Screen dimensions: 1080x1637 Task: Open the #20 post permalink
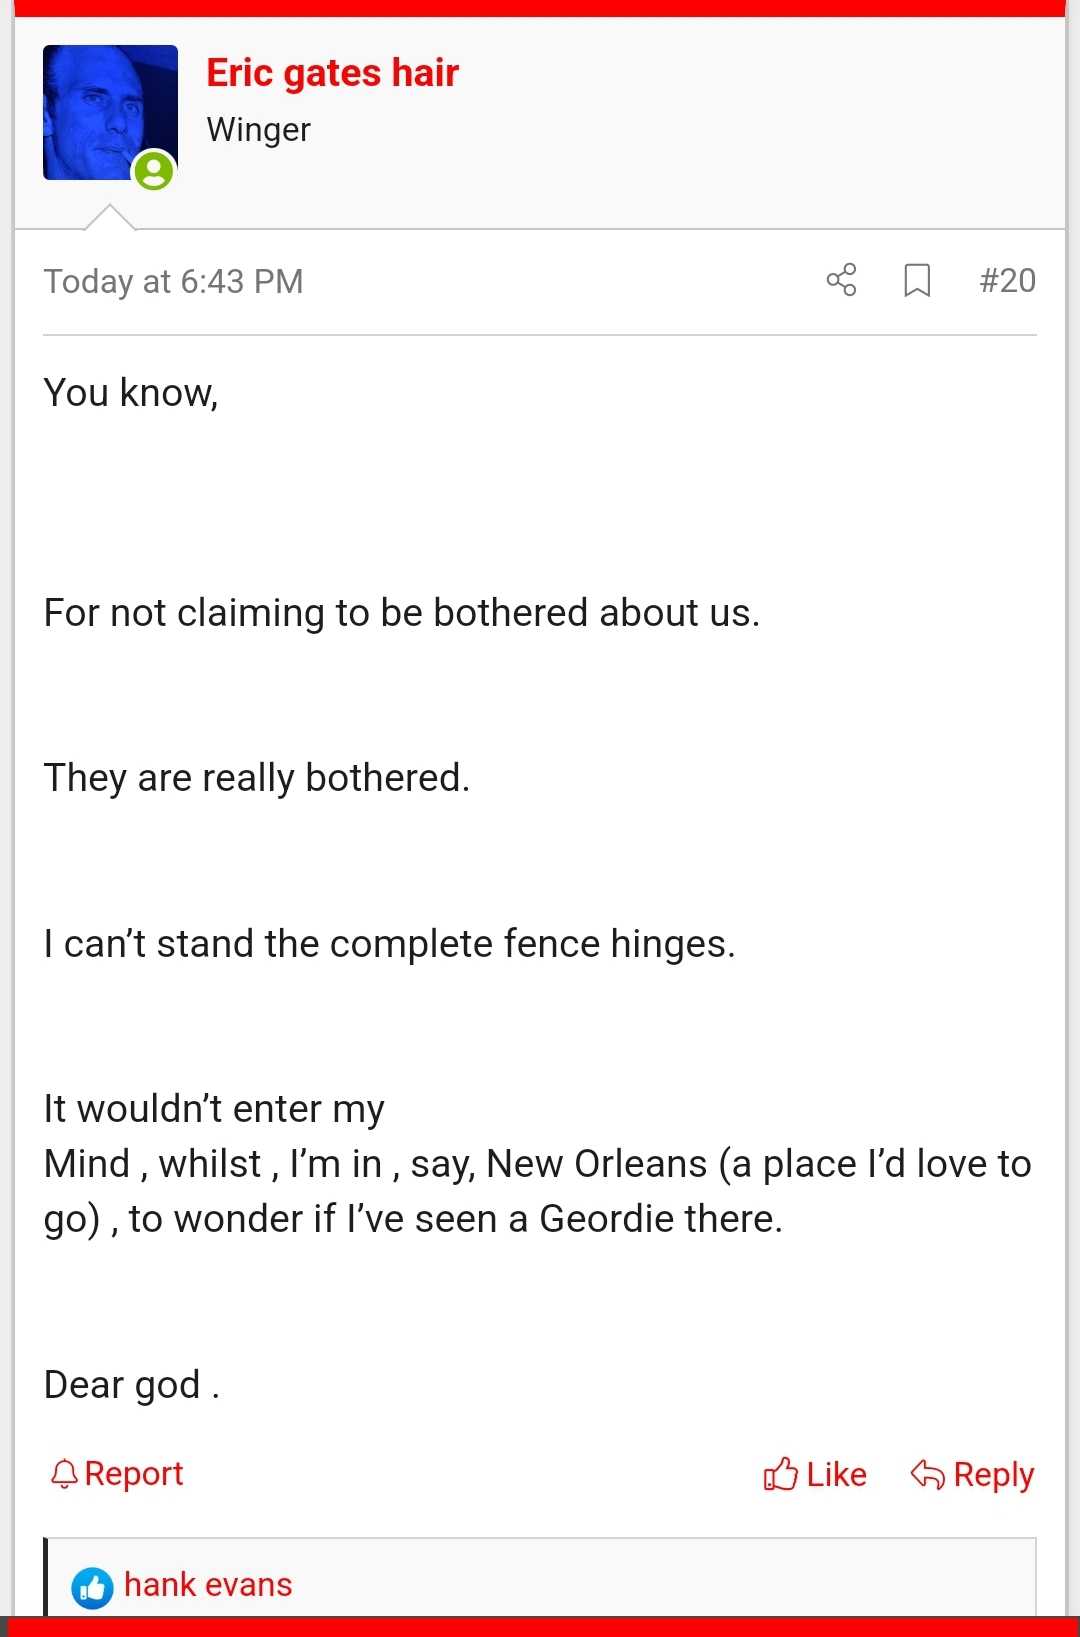tap(1007, 280)
